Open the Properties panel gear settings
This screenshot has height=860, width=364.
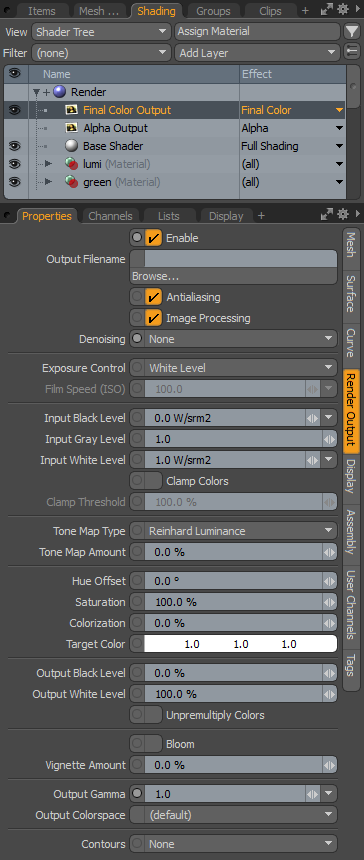343,214
